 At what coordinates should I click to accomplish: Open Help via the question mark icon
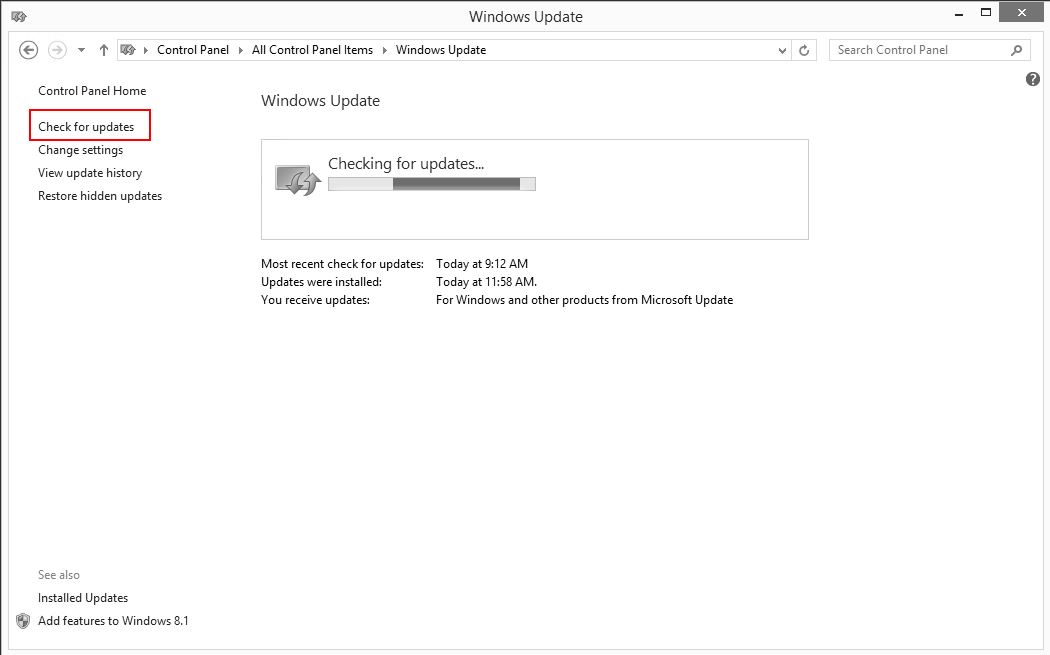pyautogui.click(x=1033, y=79)
